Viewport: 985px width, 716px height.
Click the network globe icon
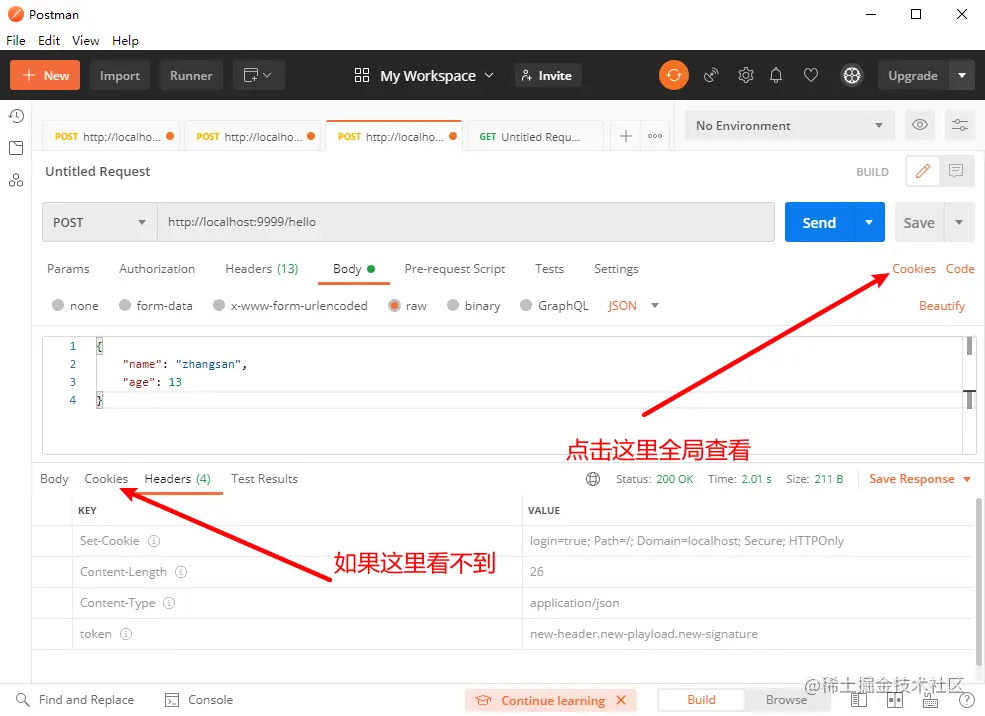pos(593,479)
